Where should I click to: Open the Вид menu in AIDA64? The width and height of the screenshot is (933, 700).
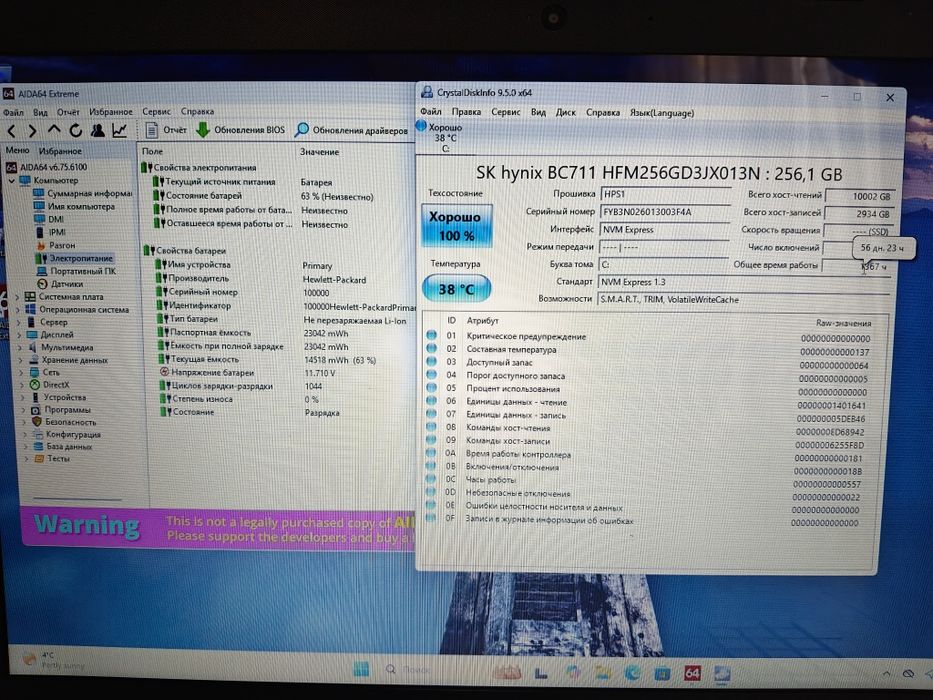coord(40,112)
